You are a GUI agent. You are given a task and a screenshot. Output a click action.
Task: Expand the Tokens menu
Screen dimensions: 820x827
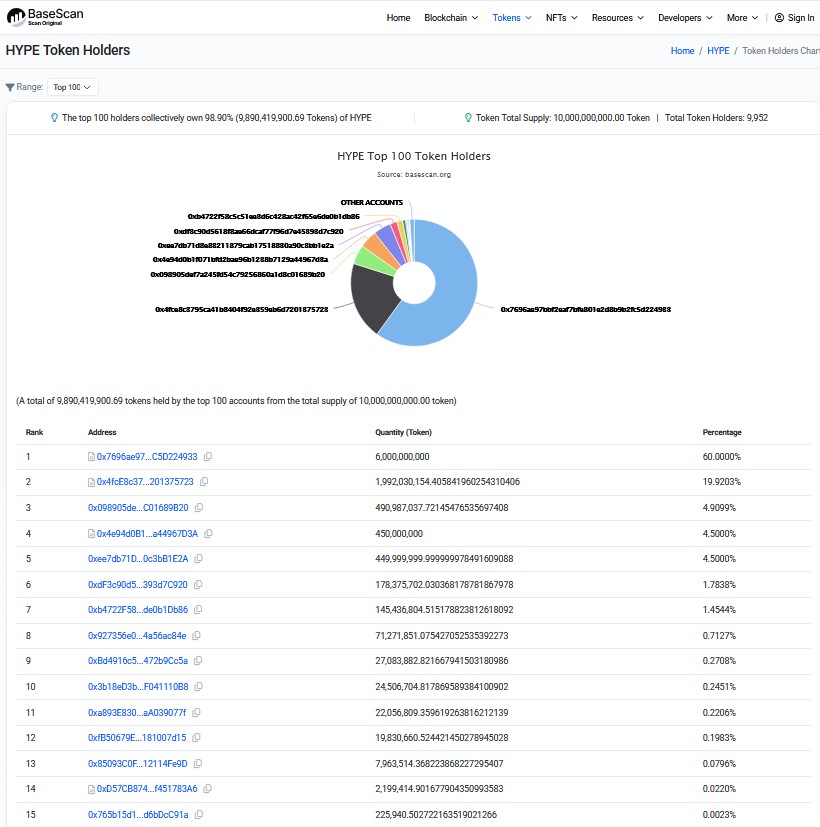click(x=512, y=18)
